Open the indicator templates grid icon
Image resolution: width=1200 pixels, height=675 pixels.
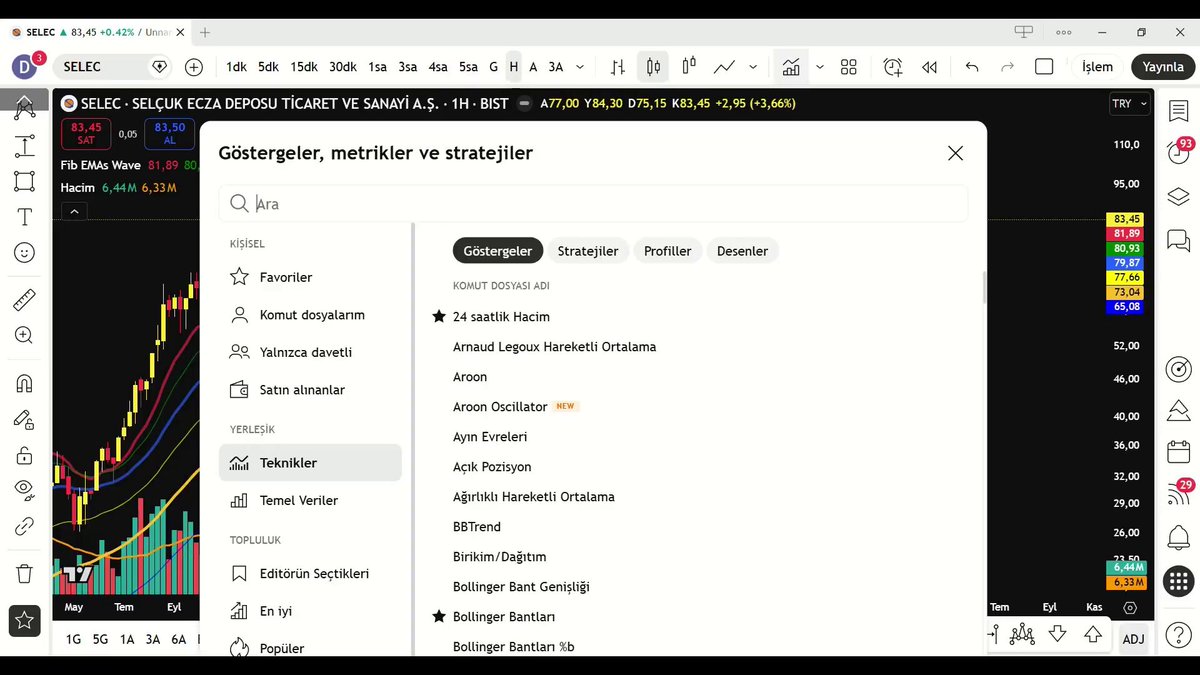pyautogui.click(x=849, y=67)
